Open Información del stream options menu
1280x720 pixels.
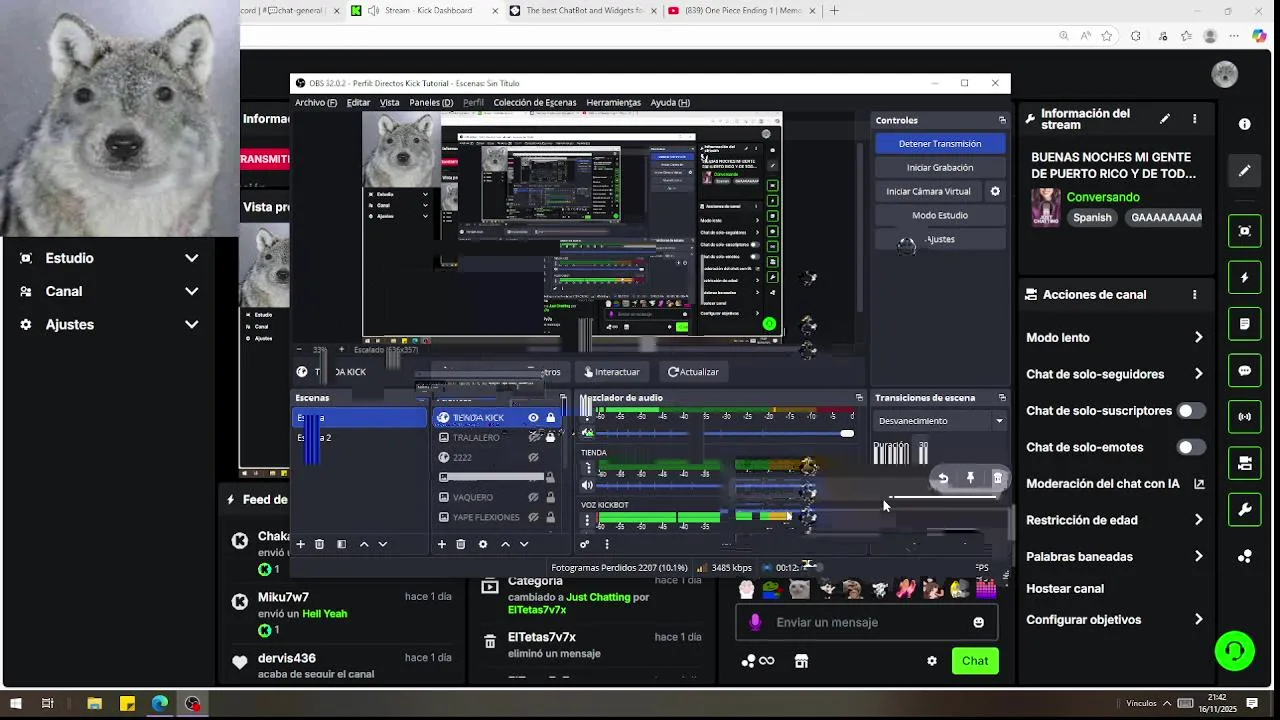(1194, 119)
